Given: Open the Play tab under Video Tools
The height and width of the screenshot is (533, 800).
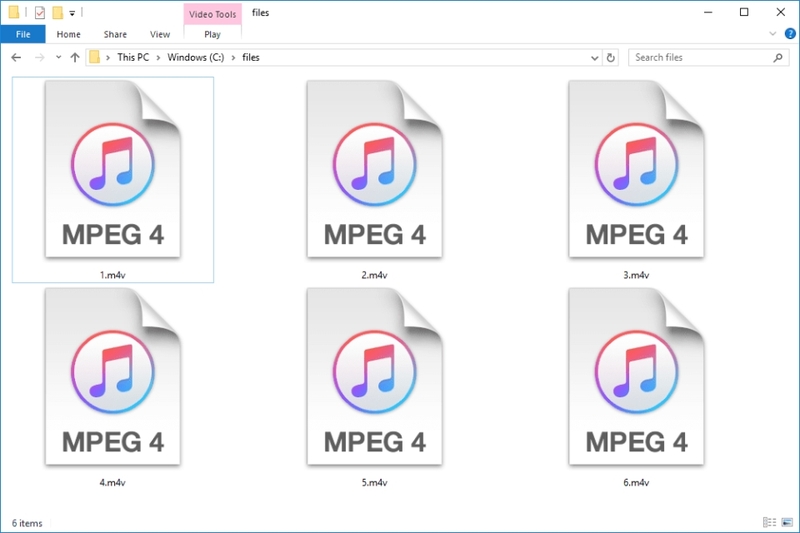Looking at the screenshot, I should [212, 33].
